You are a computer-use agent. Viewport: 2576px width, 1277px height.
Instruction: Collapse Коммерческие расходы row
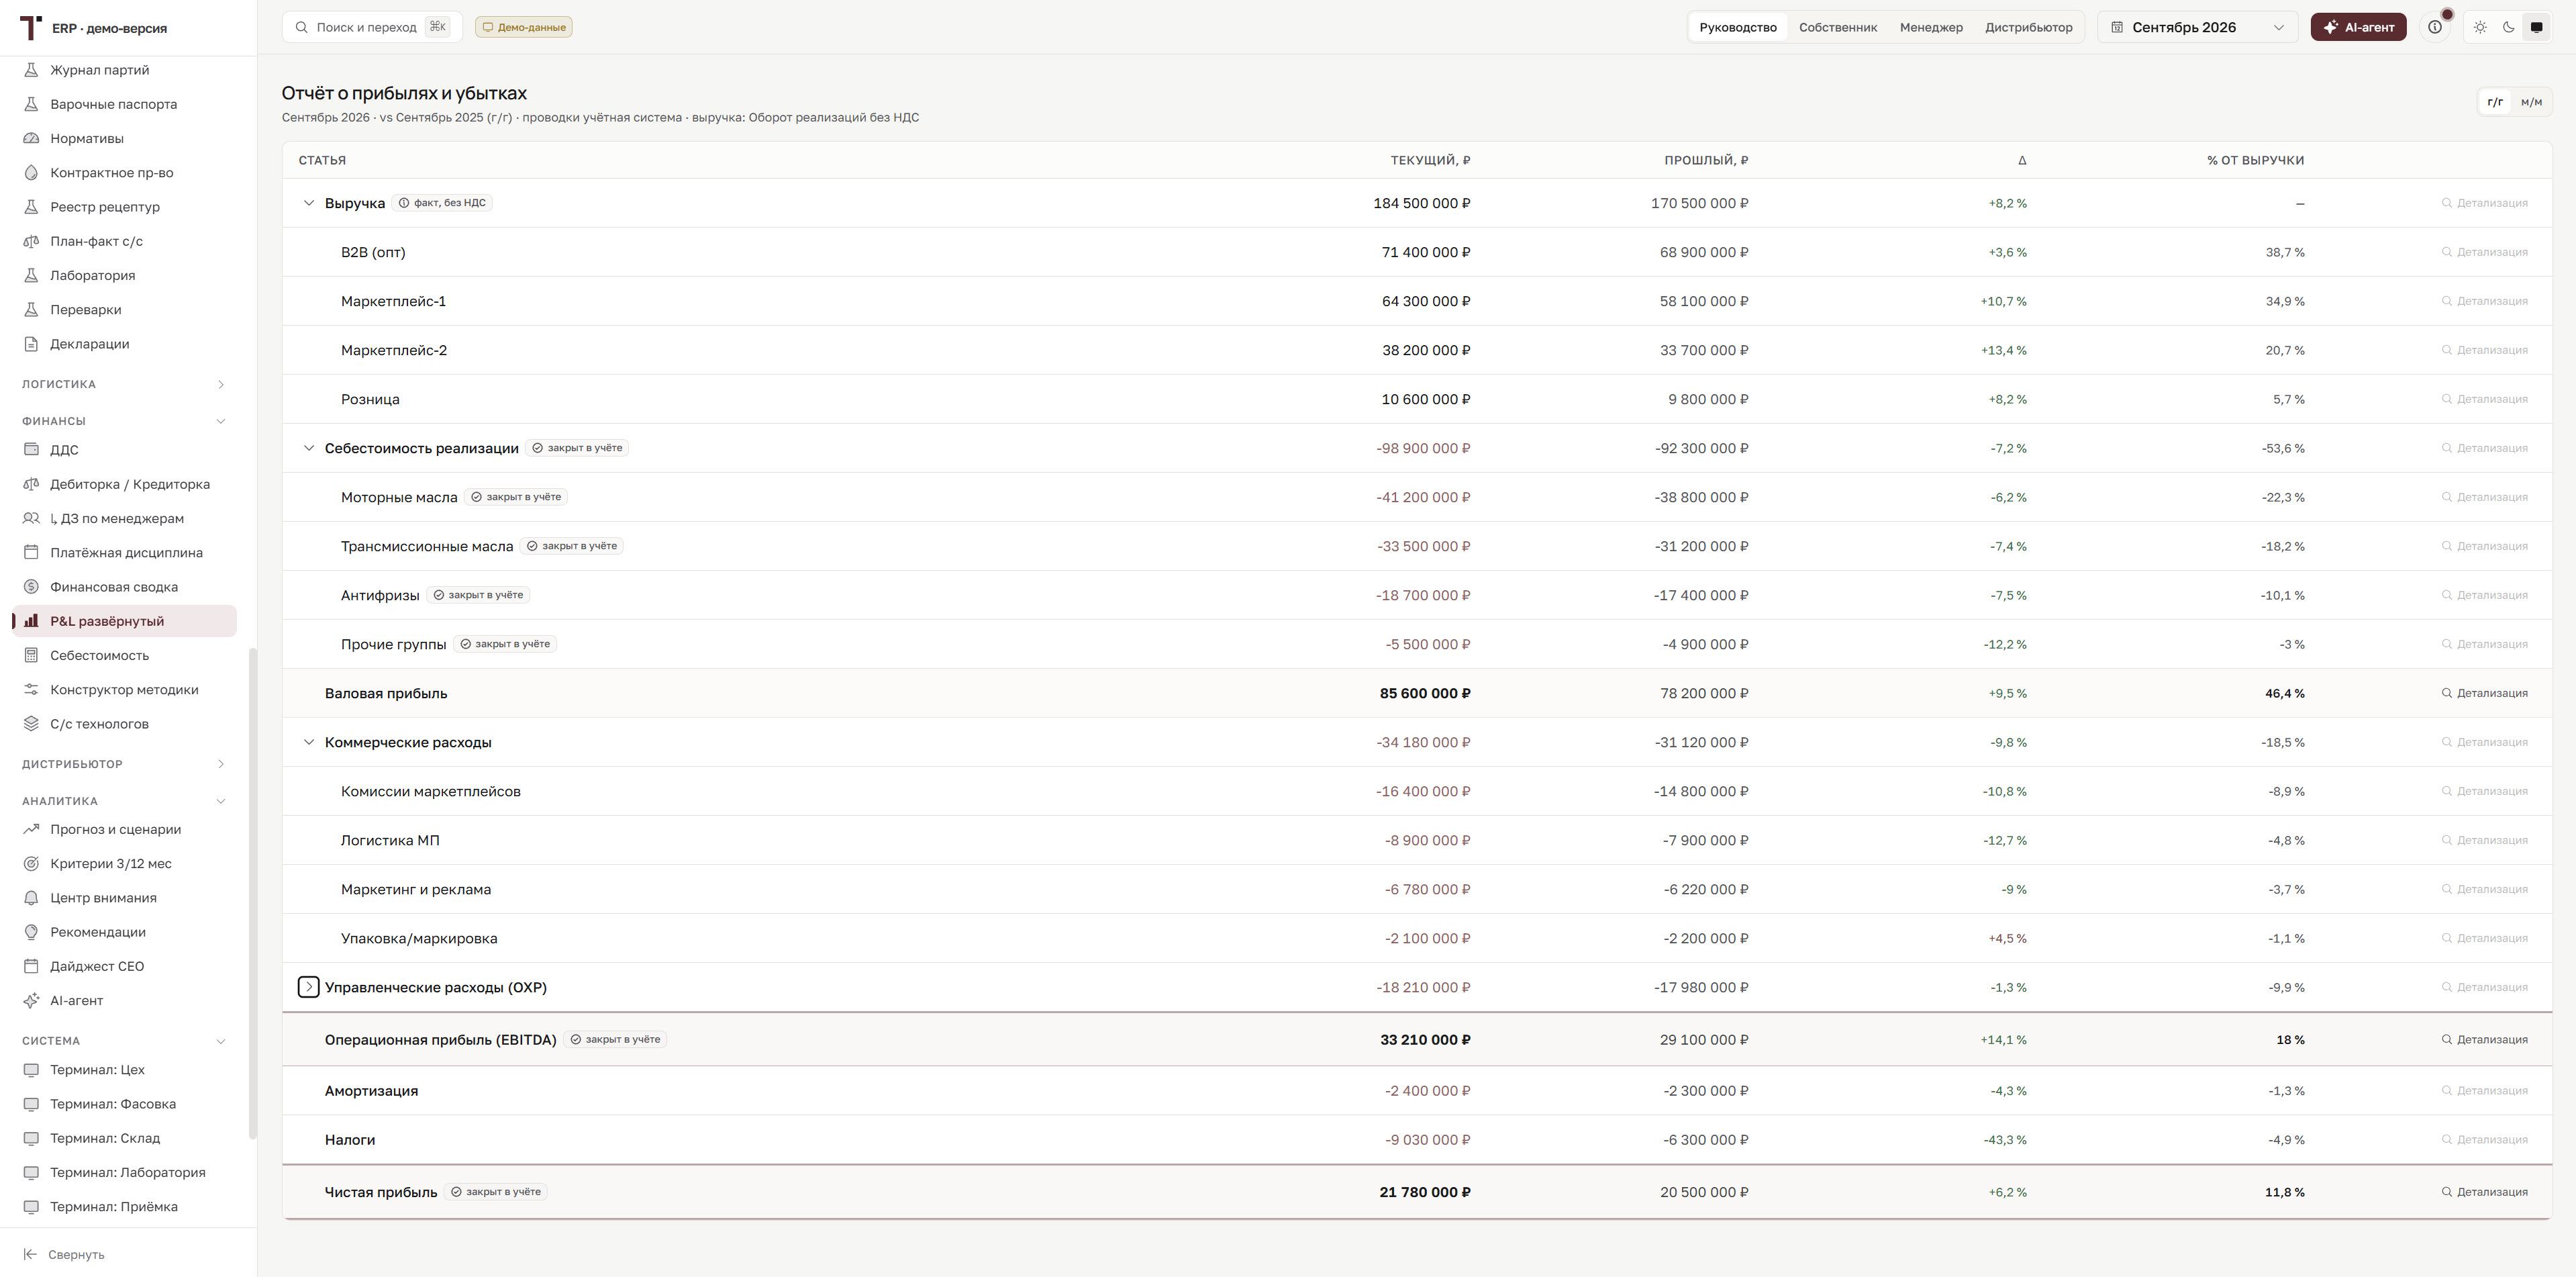coord(309,742)
